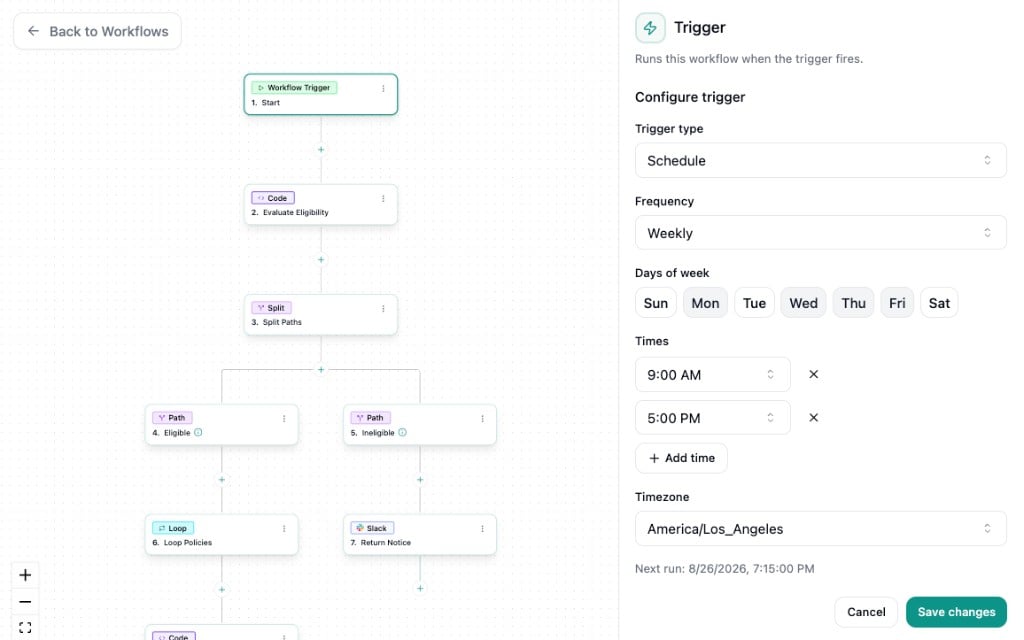Click Add time button
The width and height of the screenshot is (1024, 640).
[681, 458]
